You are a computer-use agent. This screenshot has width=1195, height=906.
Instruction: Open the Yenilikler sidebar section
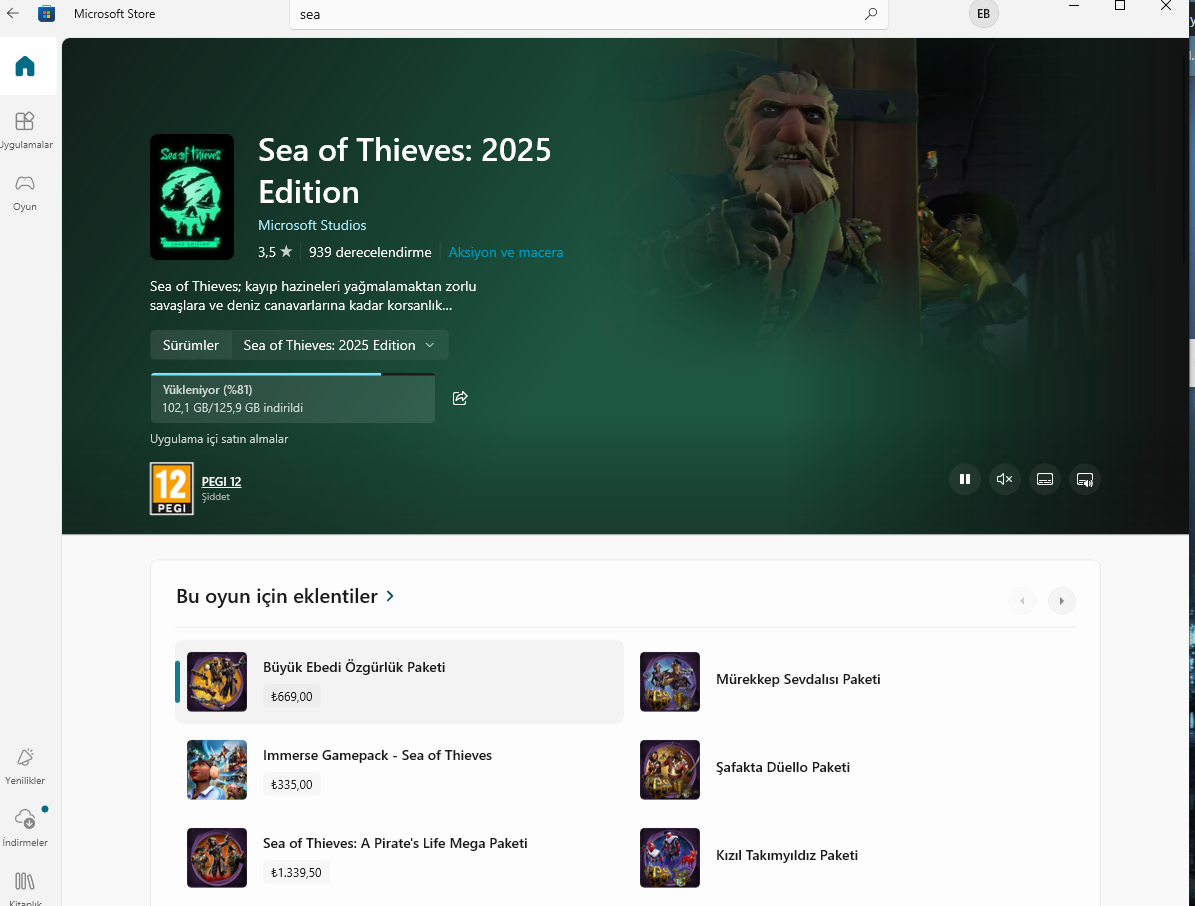[x=25, y=766]
